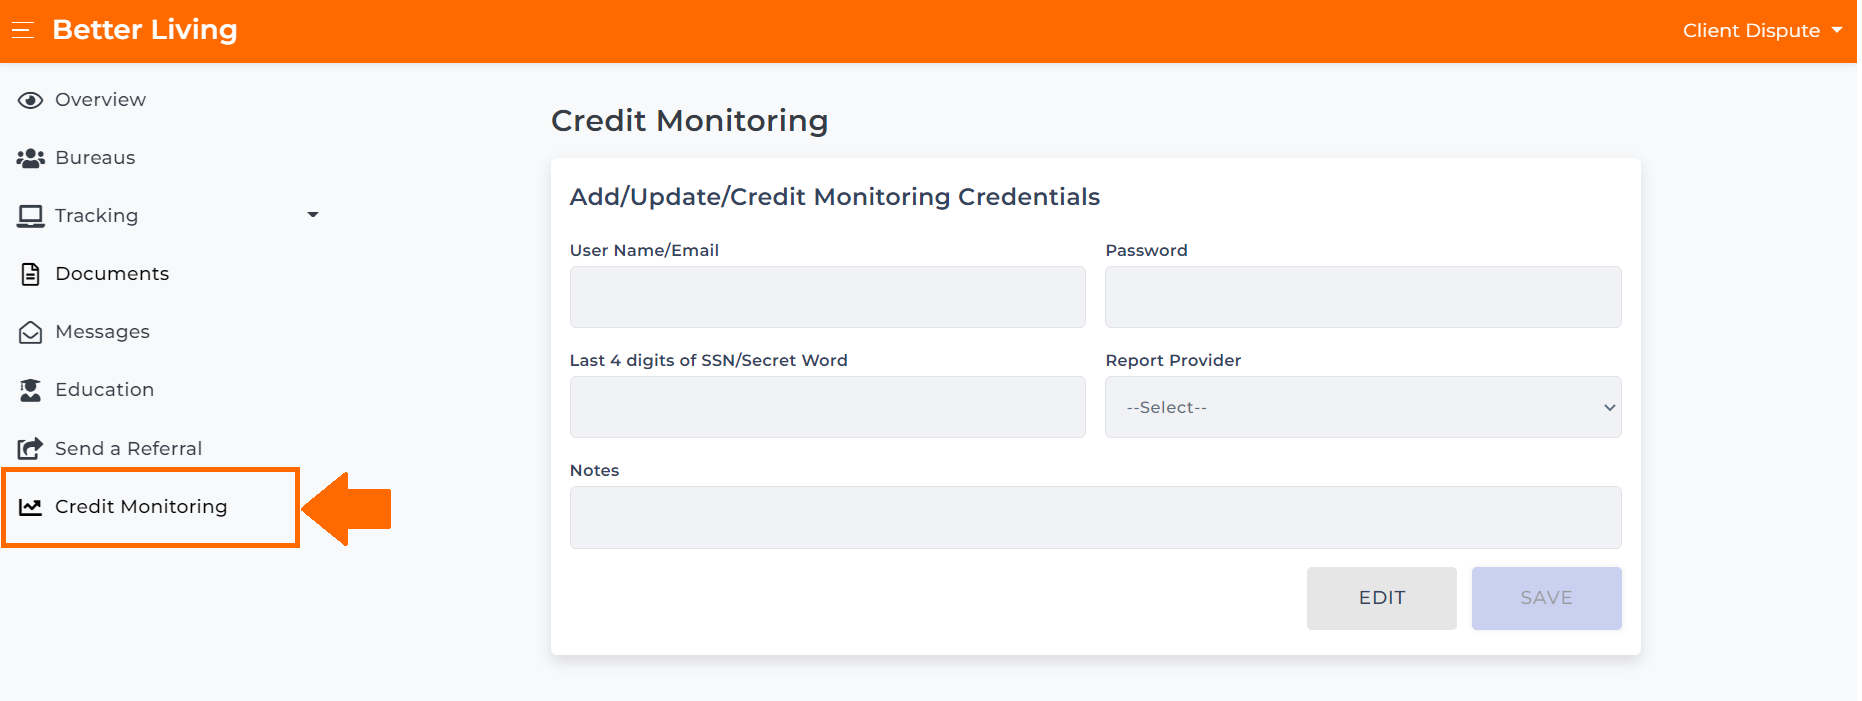Click the Bureaus people icon

pyautogui.click(x=31, y=158)
